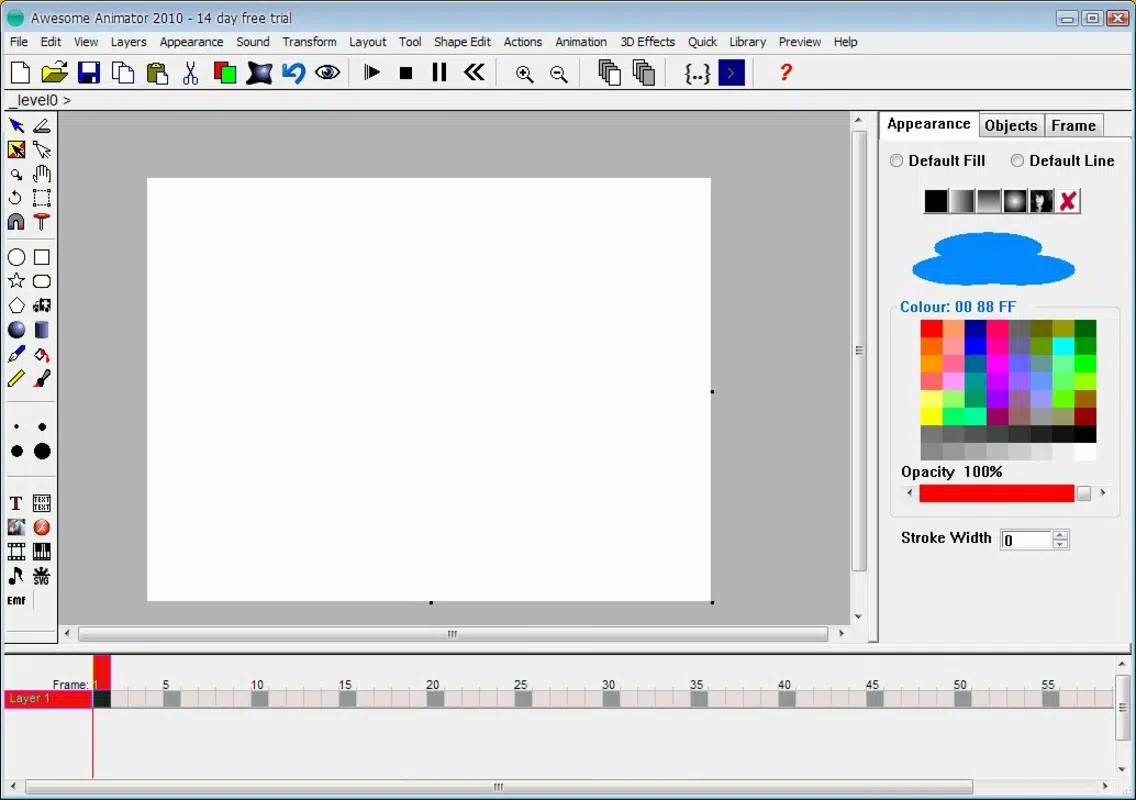Select the eyedropper tool
The height and width of the screenshot is (800, 1136).
pos(16,354)
